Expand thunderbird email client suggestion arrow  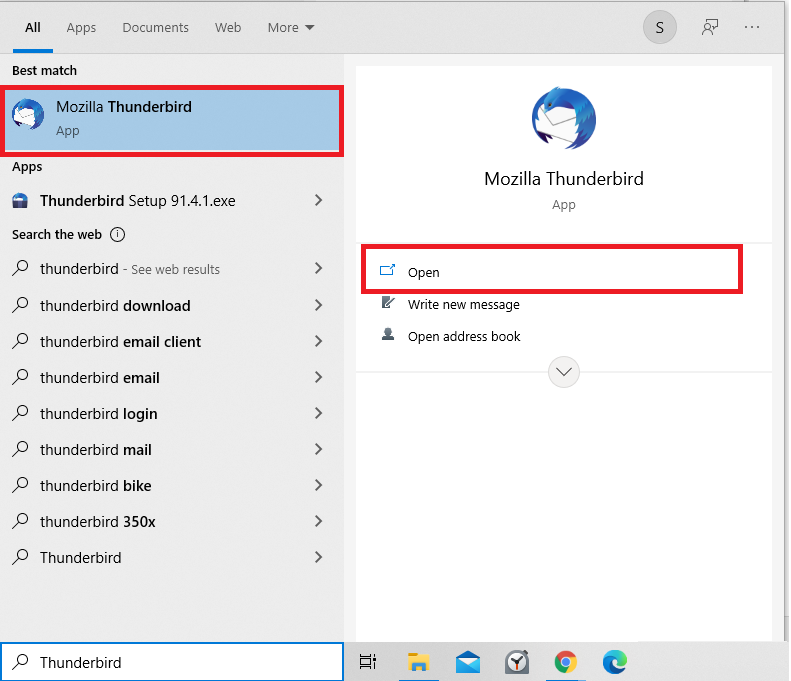tap(318, 342)
